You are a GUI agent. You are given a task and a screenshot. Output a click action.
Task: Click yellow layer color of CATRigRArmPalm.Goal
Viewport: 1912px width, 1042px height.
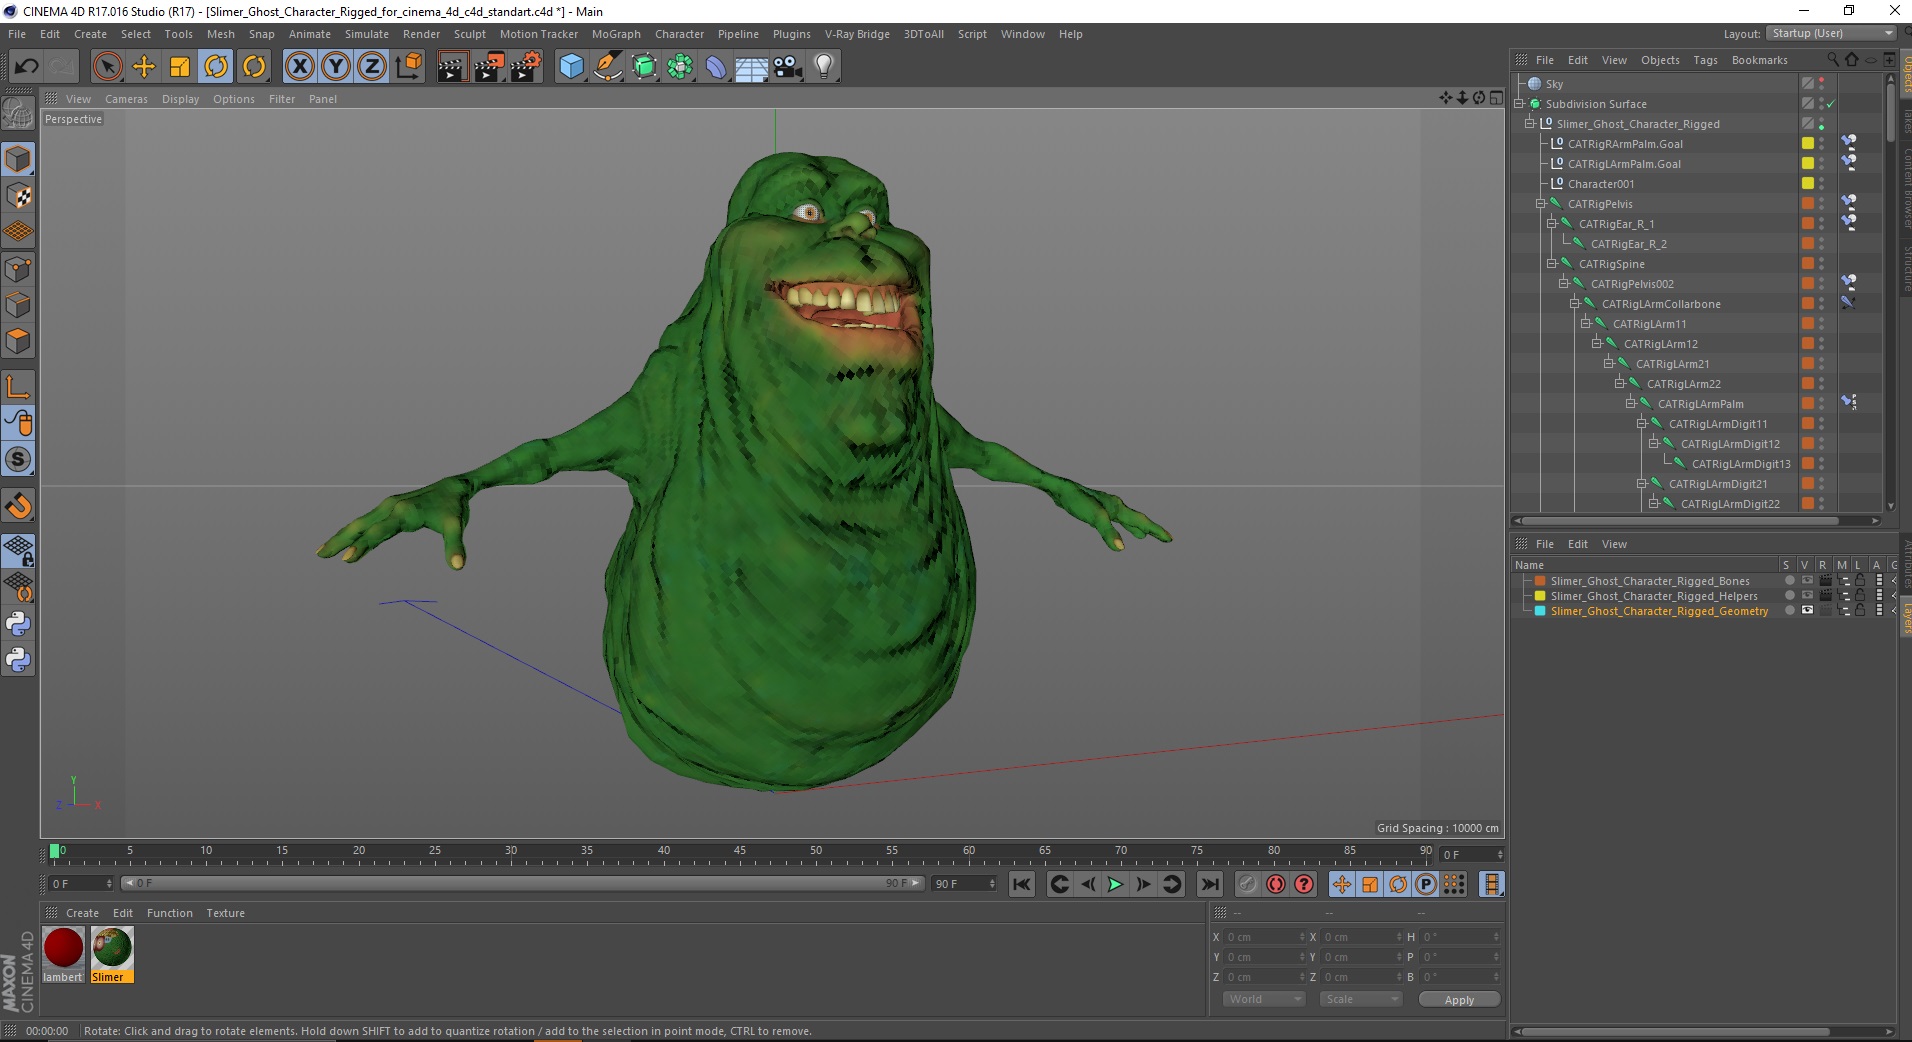[x=1808, y=143]
